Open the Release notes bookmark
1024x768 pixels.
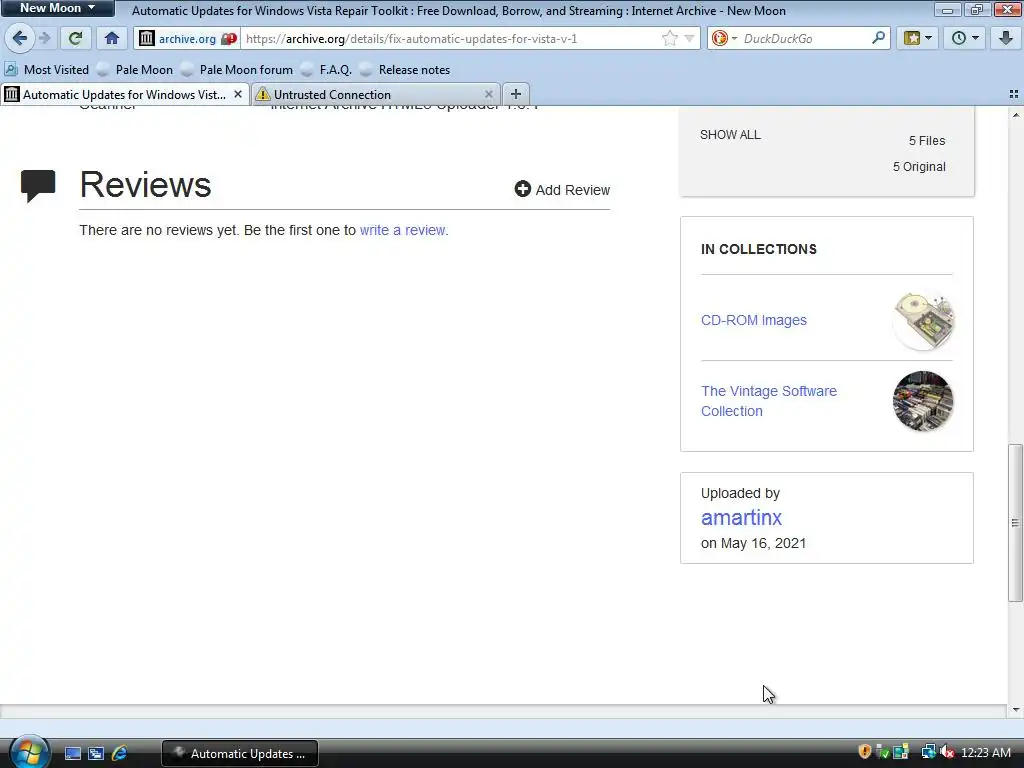tap(405, 69)
